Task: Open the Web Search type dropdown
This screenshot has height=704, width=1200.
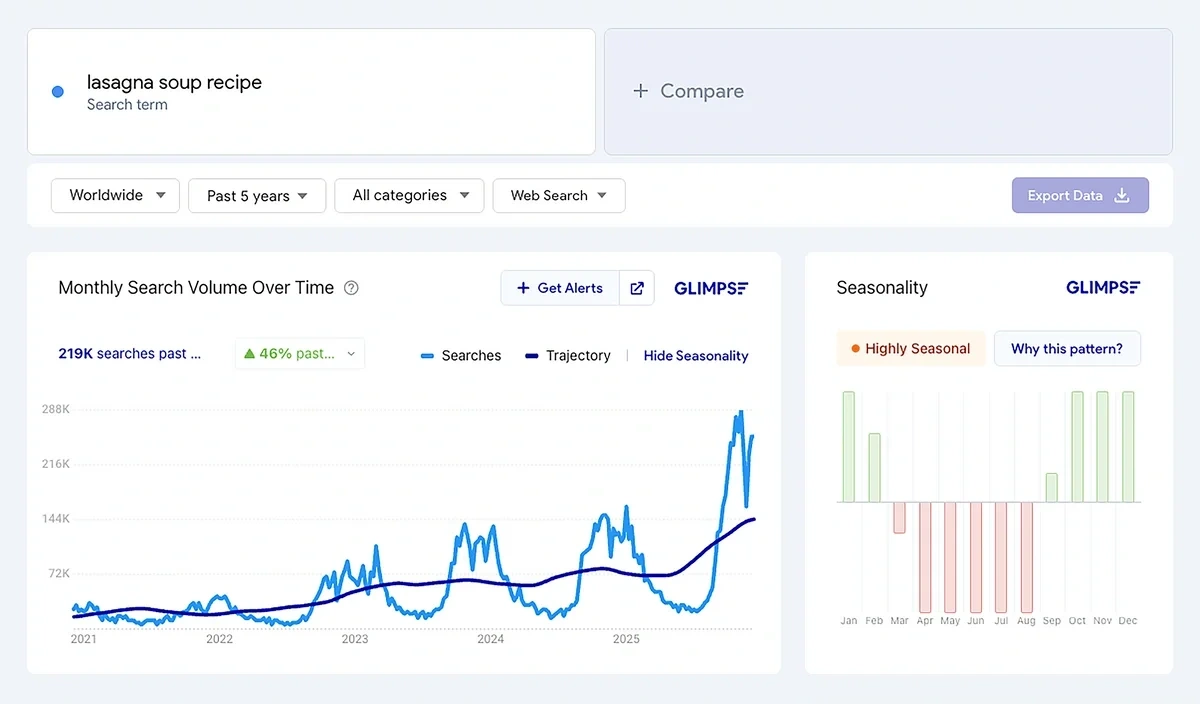Action: point(558,195)
